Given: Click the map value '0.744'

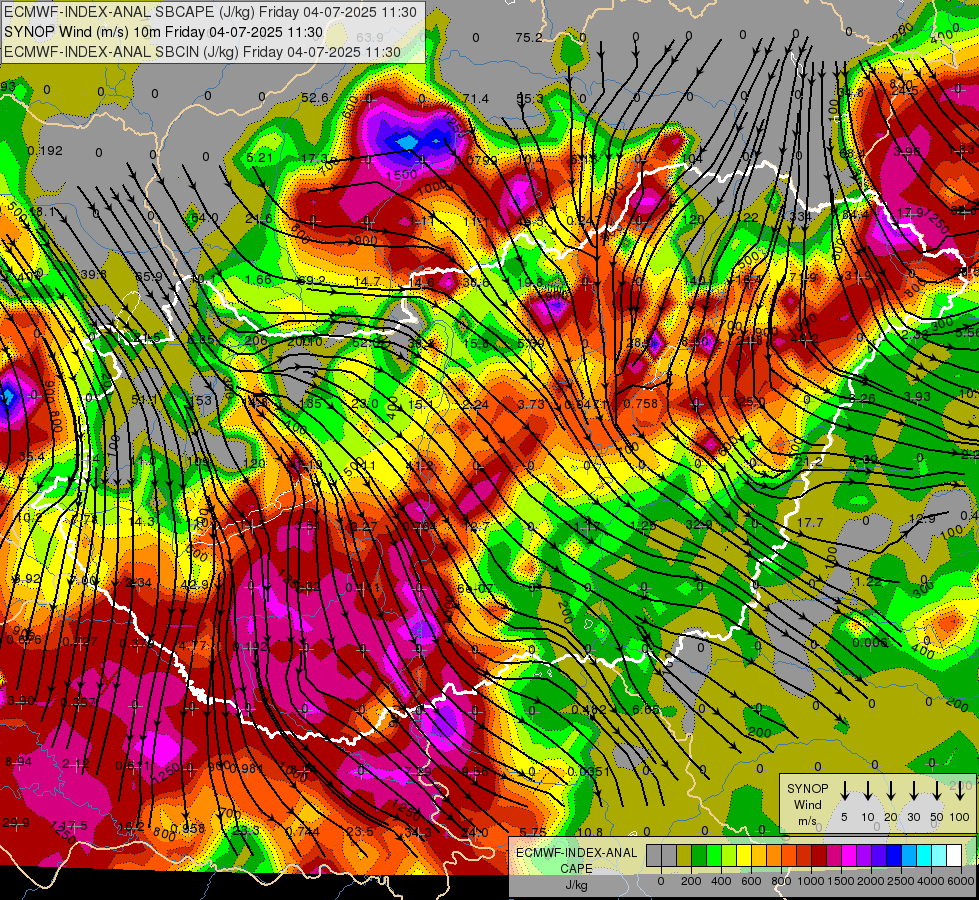Looking at the screenshot, I should pos(303,831).
